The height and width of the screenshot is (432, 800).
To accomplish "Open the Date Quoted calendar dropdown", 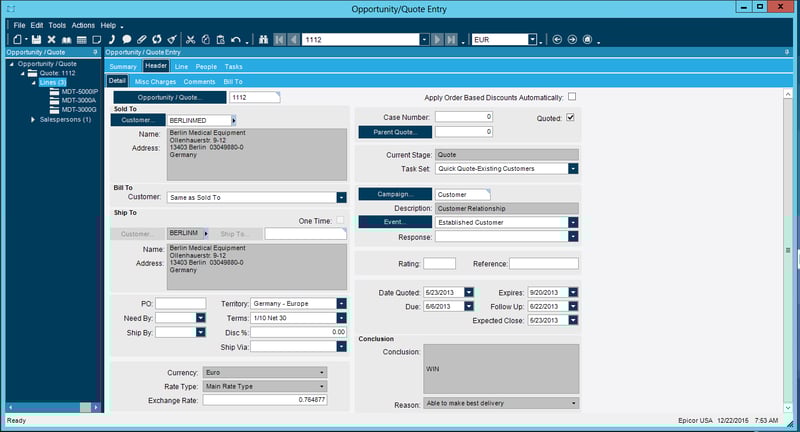I will click(x=469, y=292).
